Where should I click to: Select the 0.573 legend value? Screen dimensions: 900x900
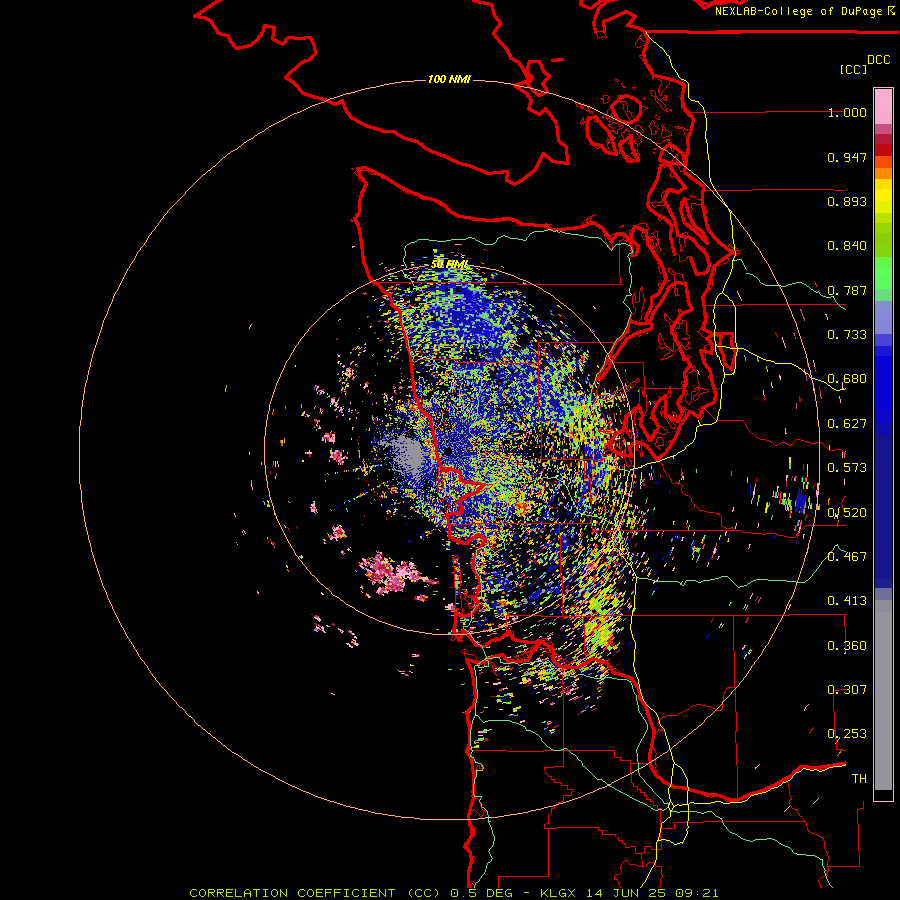(847, 468)
